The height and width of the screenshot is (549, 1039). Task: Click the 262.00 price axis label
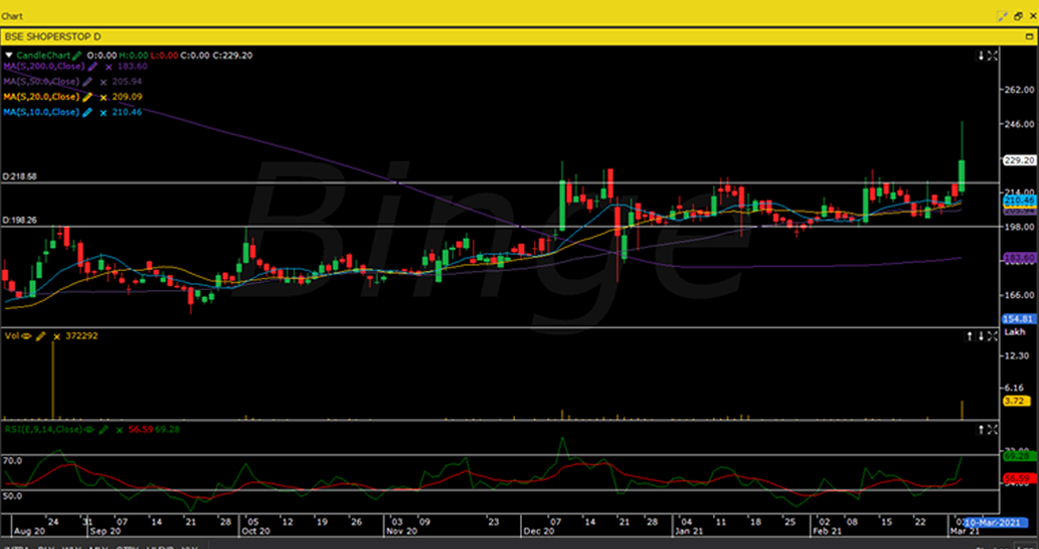[1019, 90]
